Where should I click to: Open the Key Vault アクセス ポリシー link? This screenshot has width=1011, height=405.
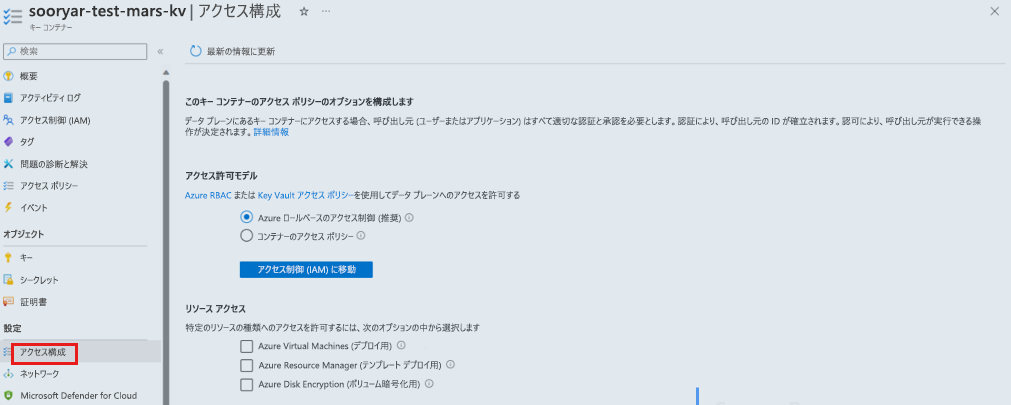coord(305,195)
